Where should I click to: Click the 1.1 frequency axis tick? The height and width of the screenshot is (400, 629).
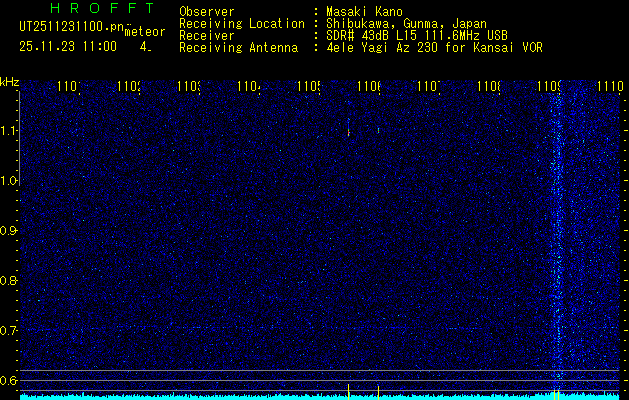coord(9,131)
